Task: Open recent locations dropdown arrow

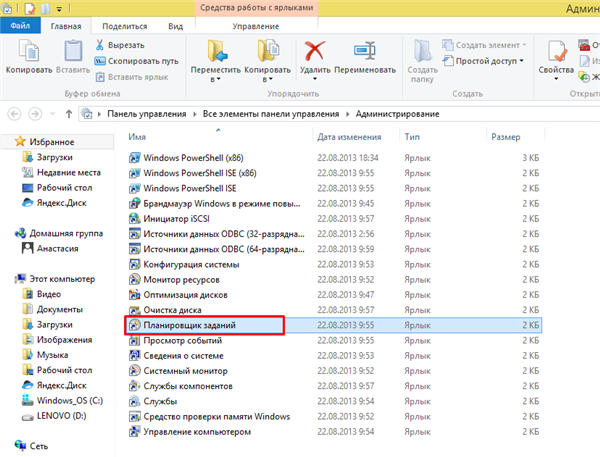Action: (53, 114)
